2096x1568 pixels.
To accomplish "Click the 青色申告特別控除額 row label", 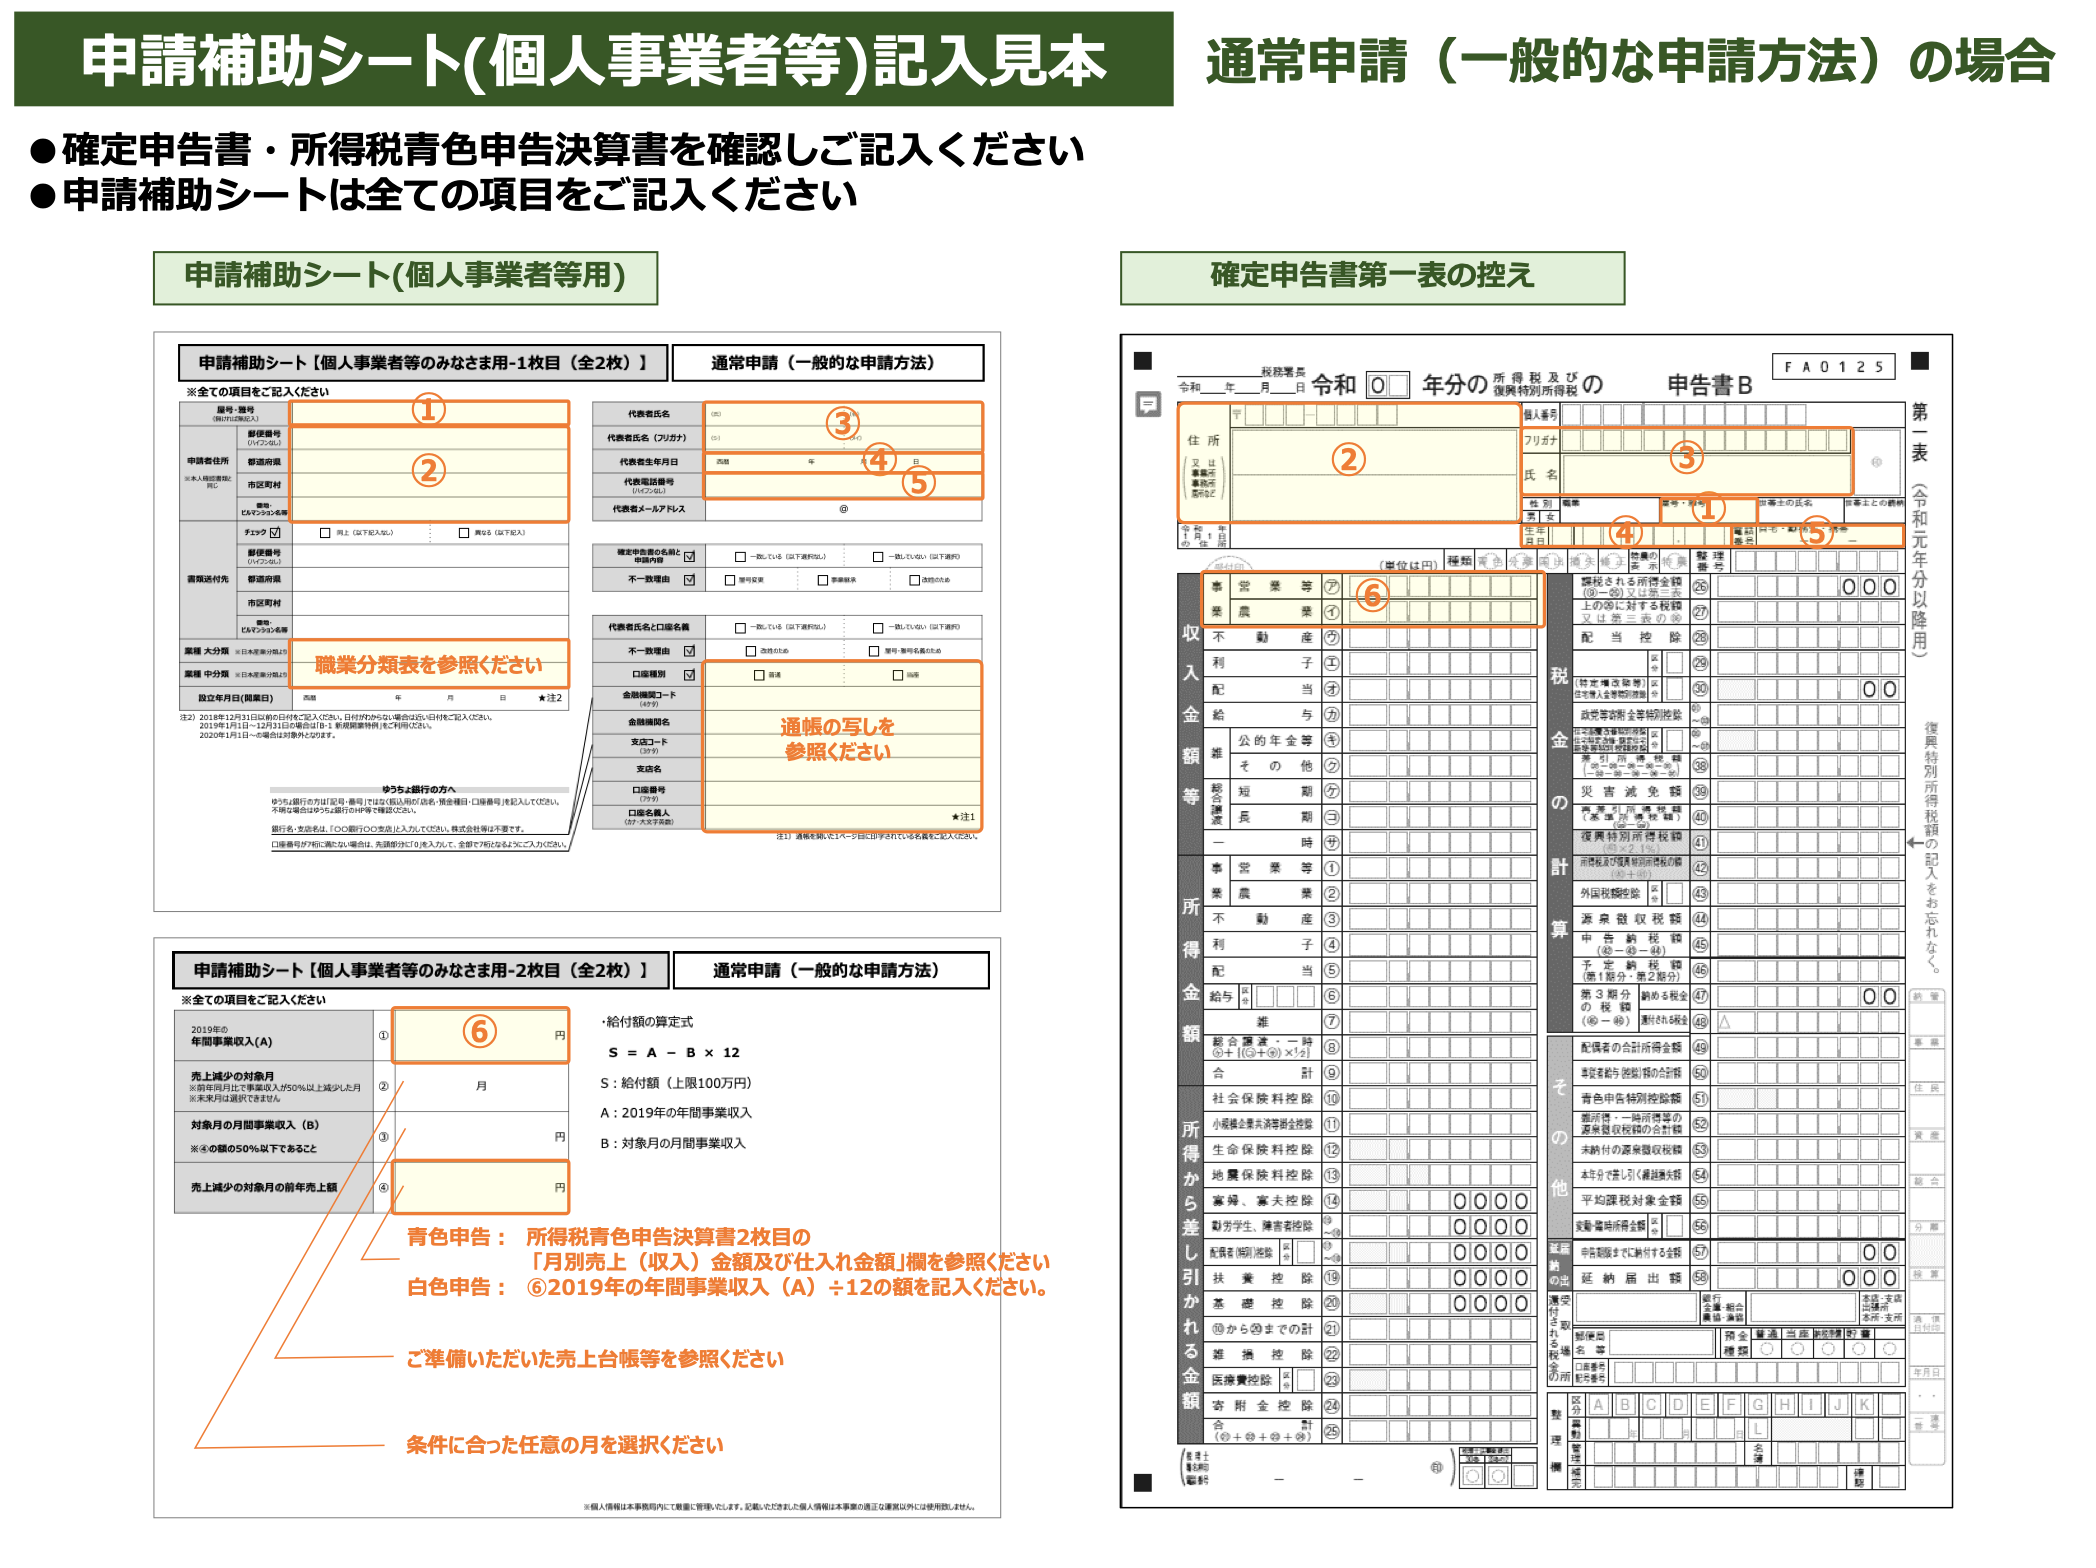I will point(1631,1098).
